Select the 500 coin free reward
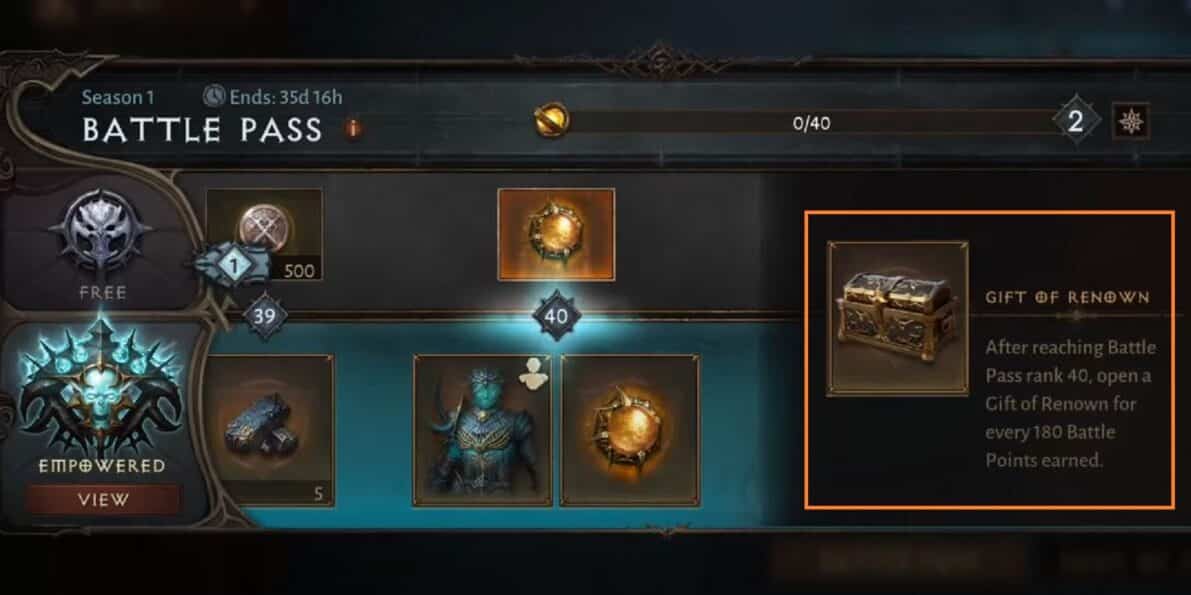 pos(264,235)
